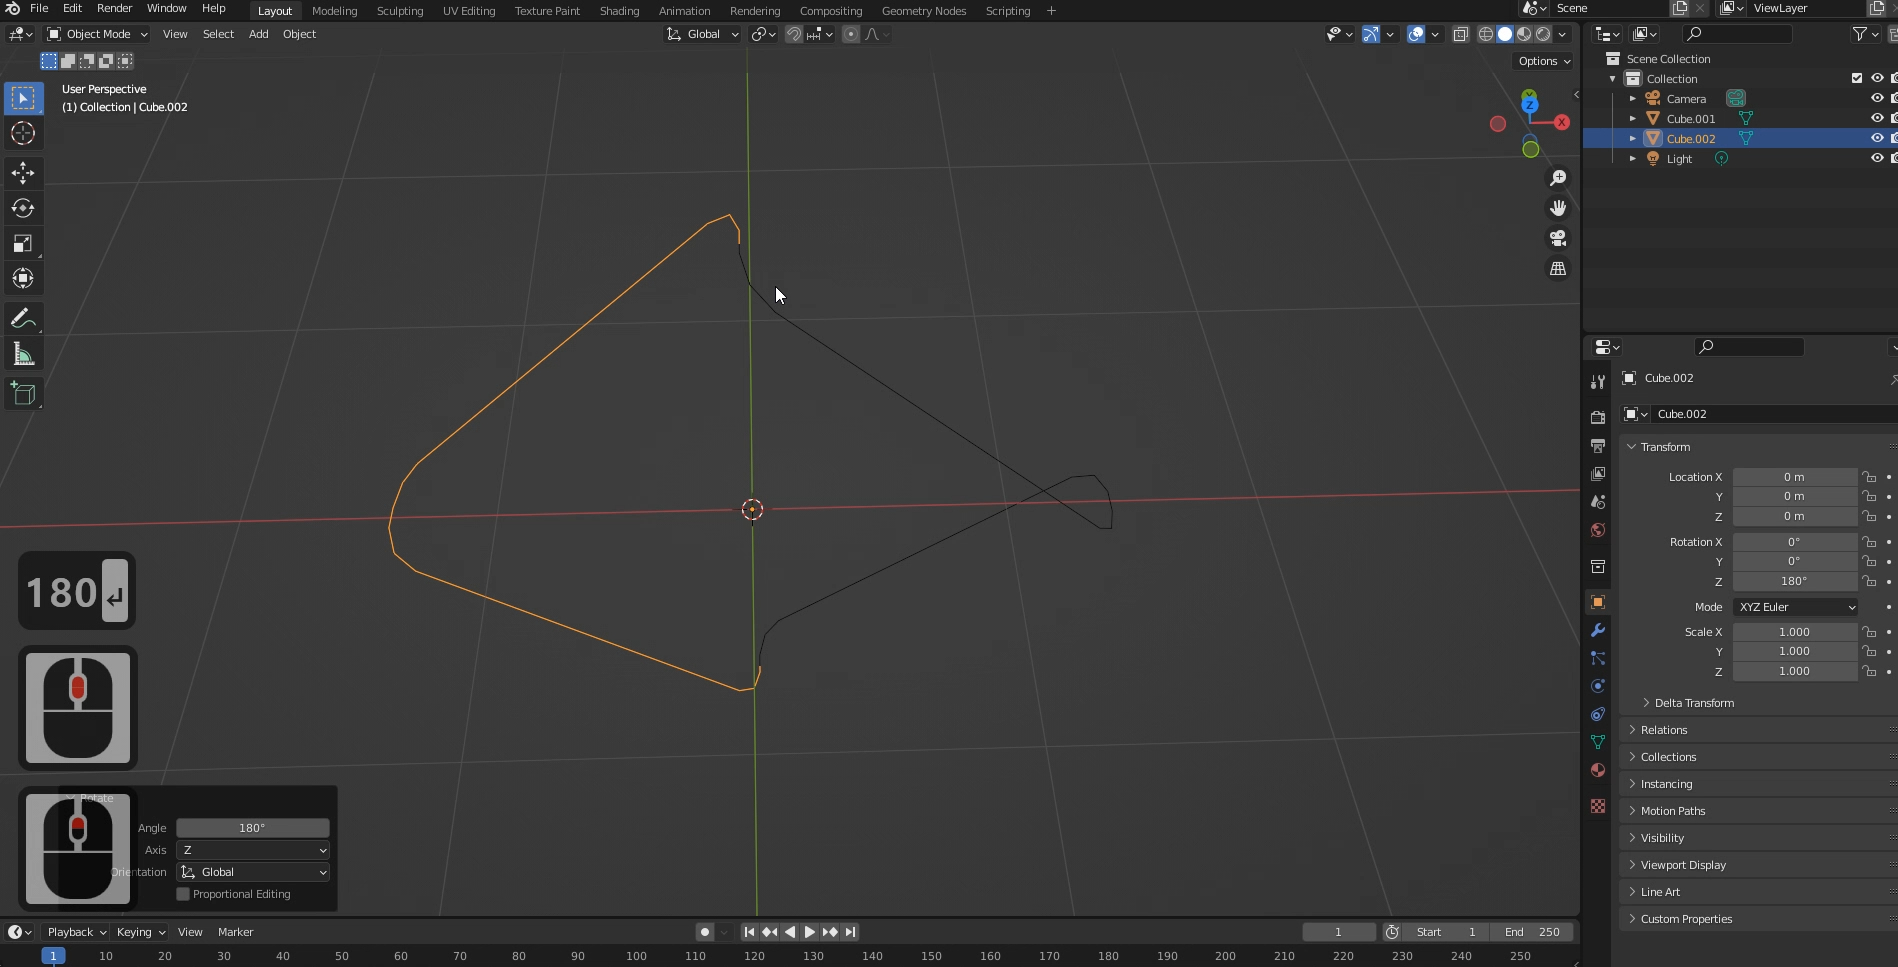Open the Modifiers wrench properties tab
1898x967 pixels.
coord(1598,630)
